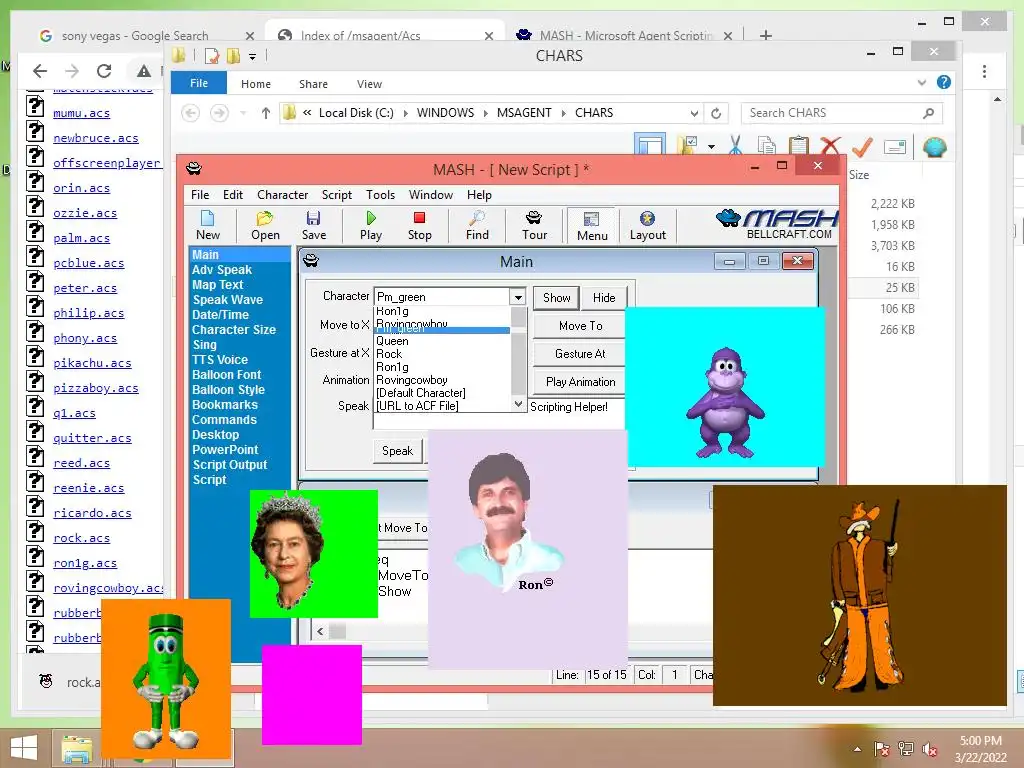The height and width of the screenshot is (768, 1024).
Task: Toggle the Menu toolbar button
Action: pos(592,226)
